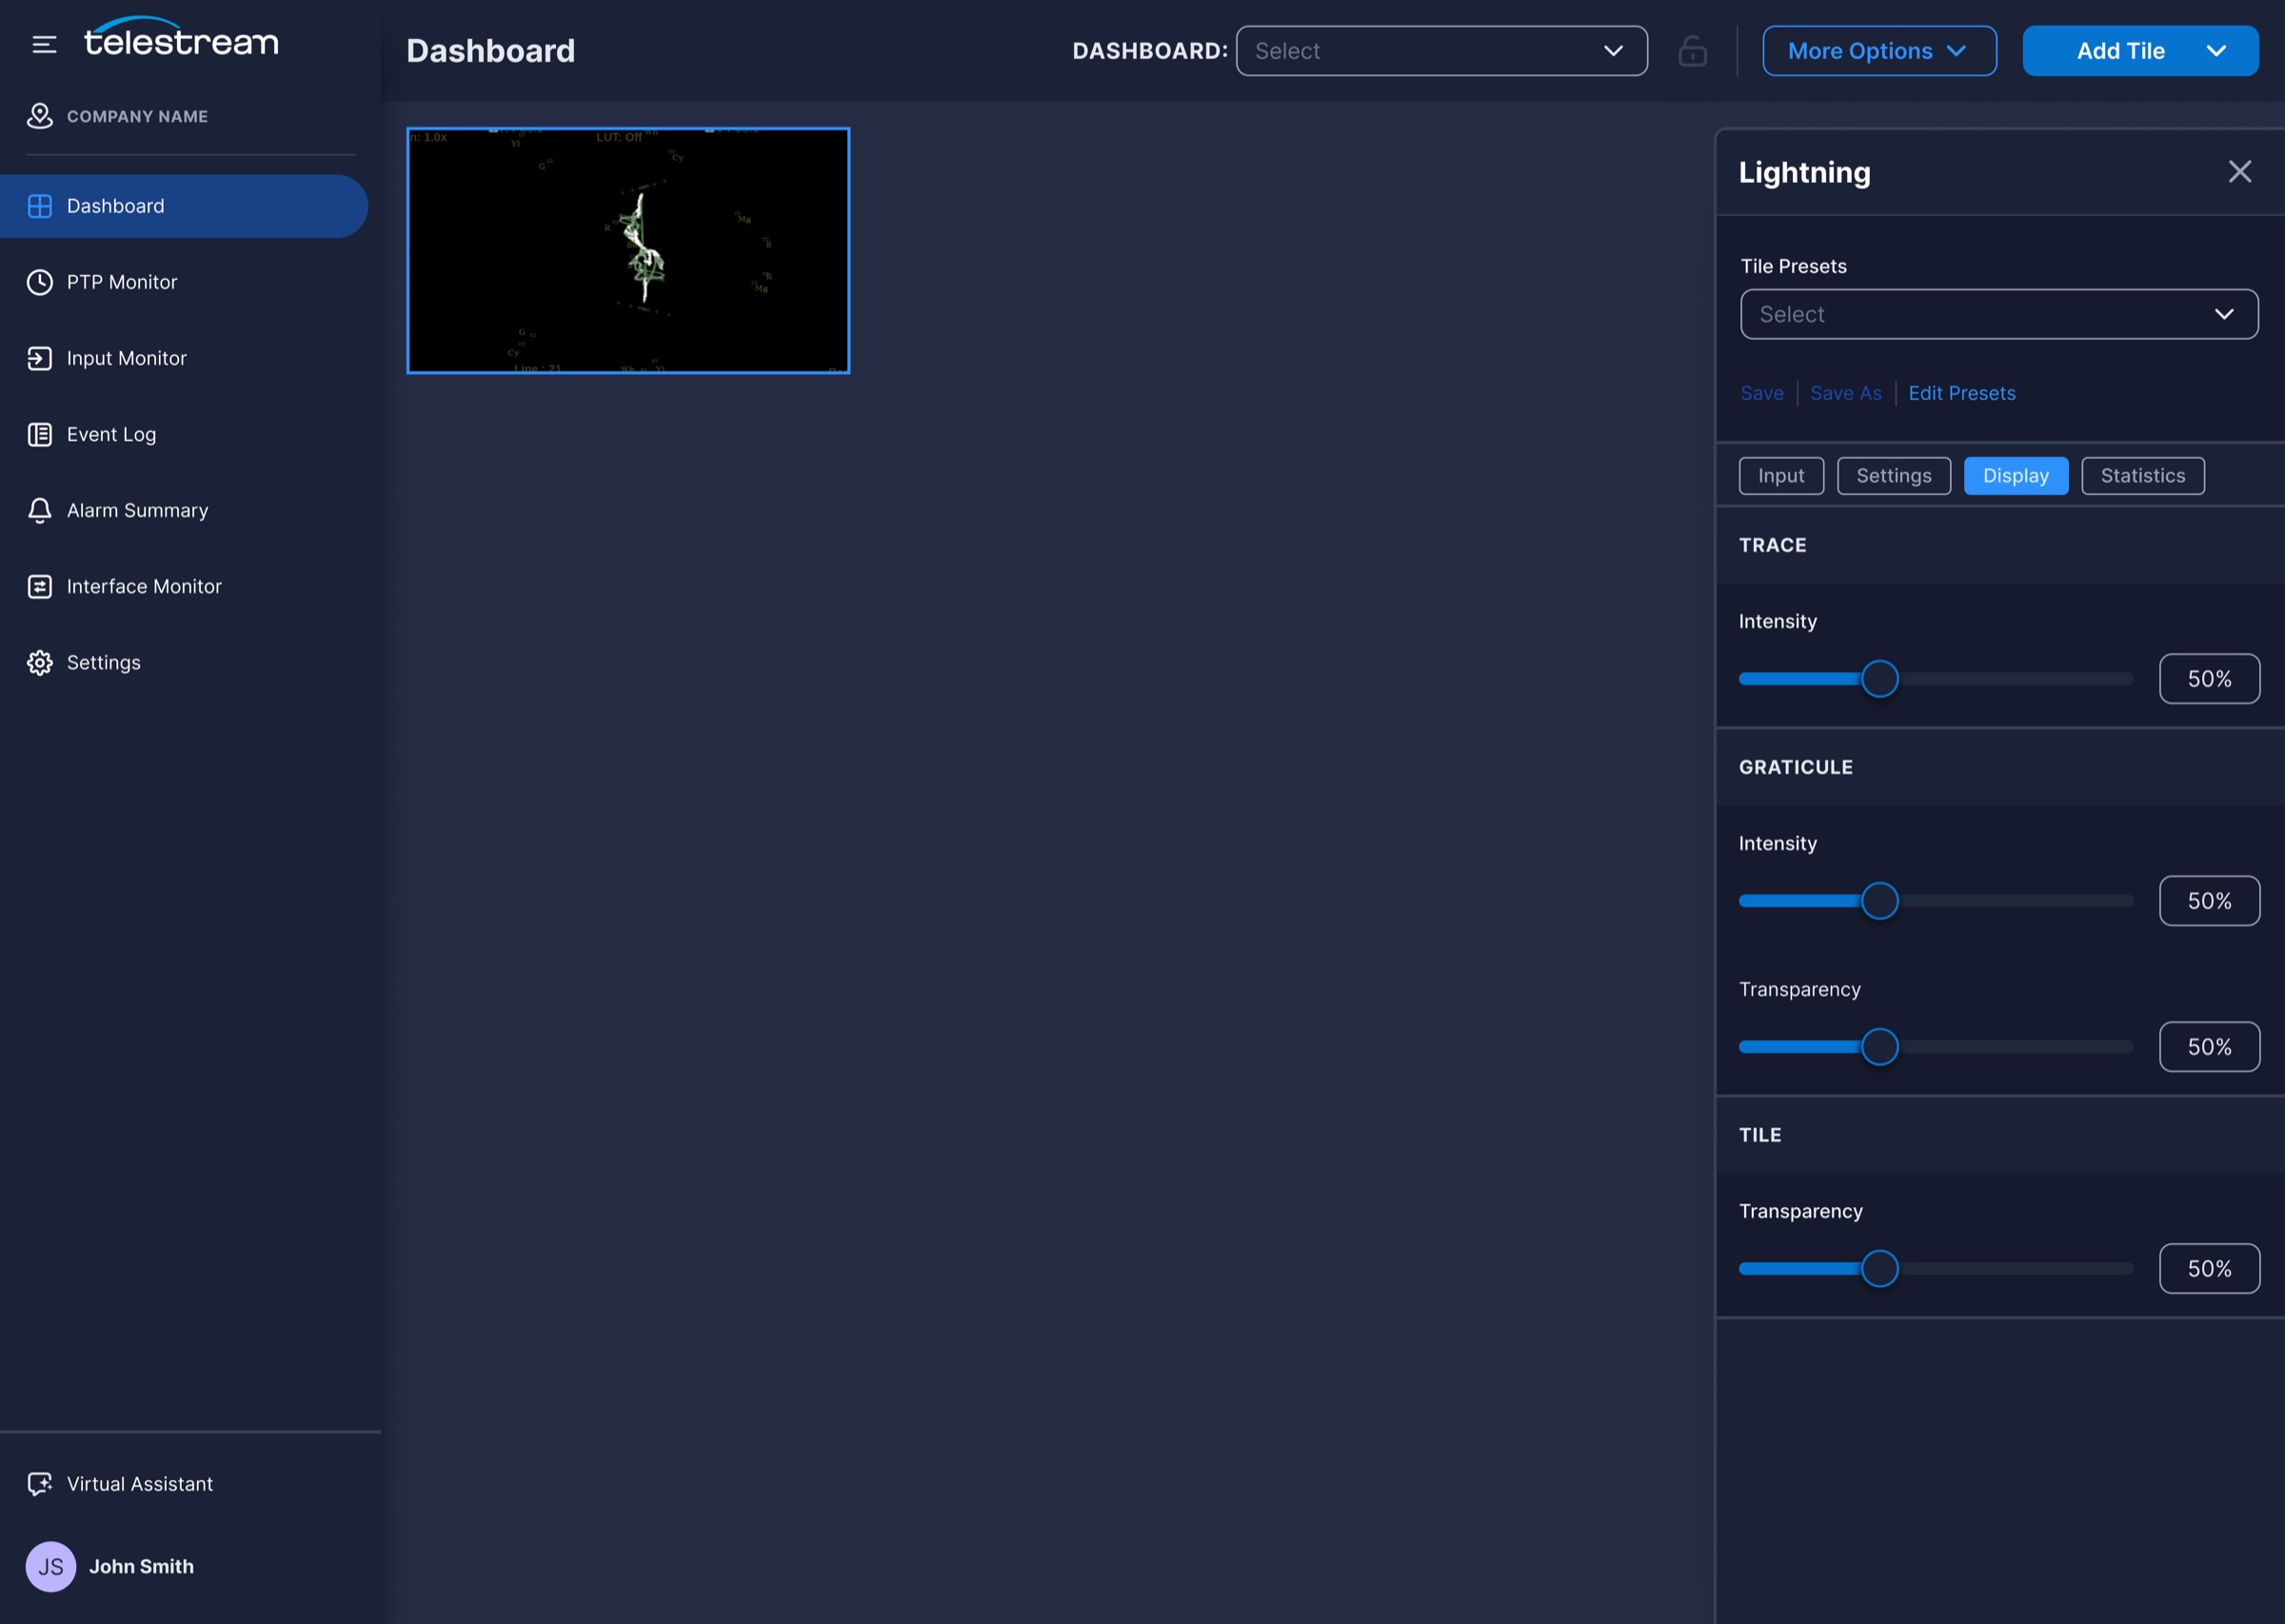The width and height of the screenshot is (2285, 1624).
Task: Click the Graticule Intensity slider handle
Action: (x=1879, y=901)
